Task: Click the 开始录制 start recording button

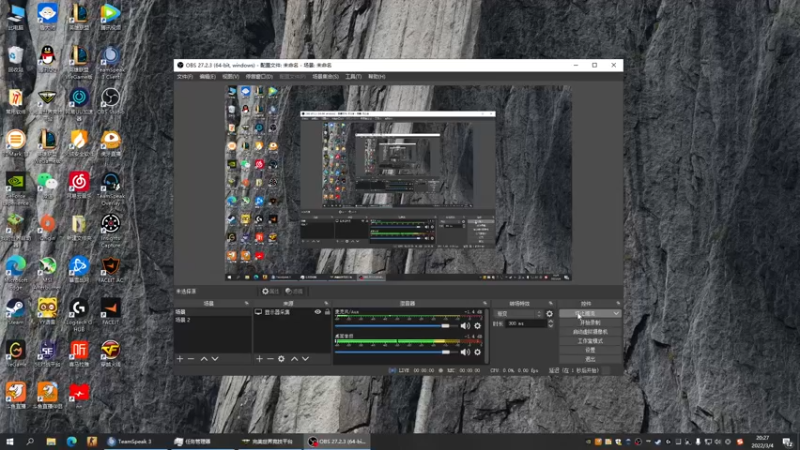Action: pyautogui.click(x=590, y=323)
